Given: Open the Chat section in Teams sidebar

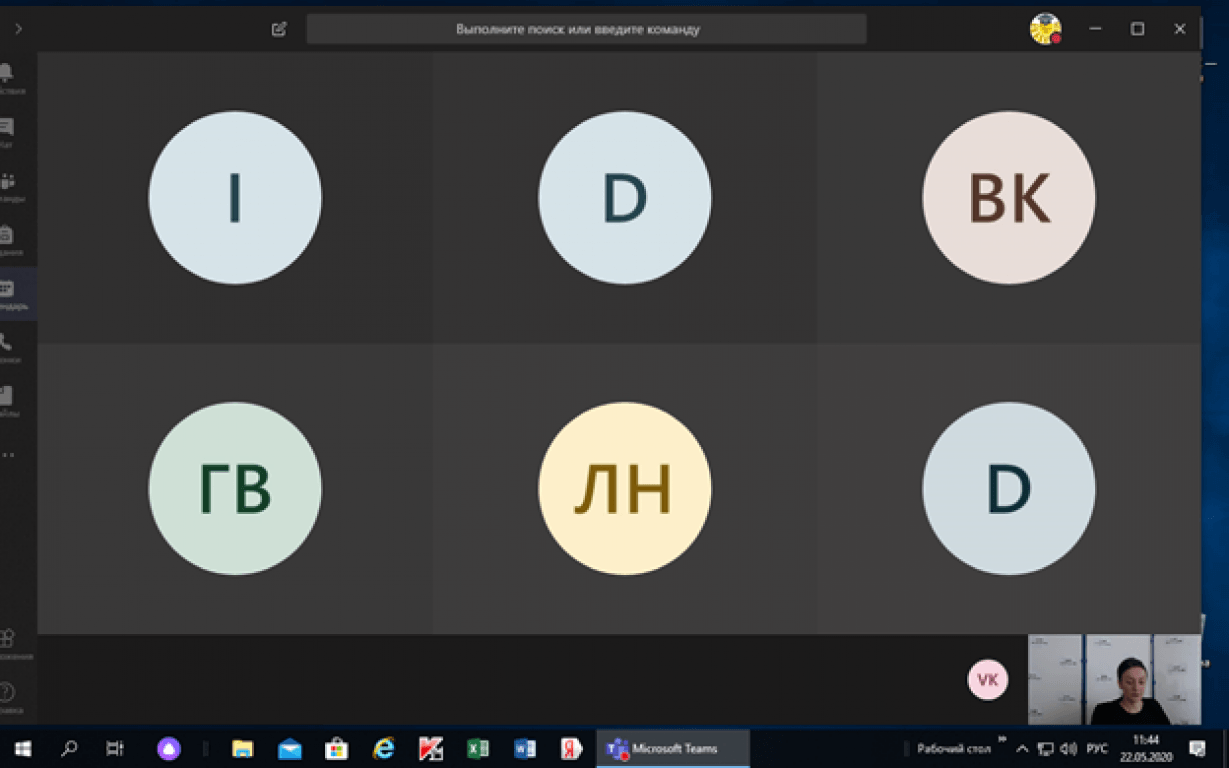Looking at the screenshot, I should (x=7, y=129).
